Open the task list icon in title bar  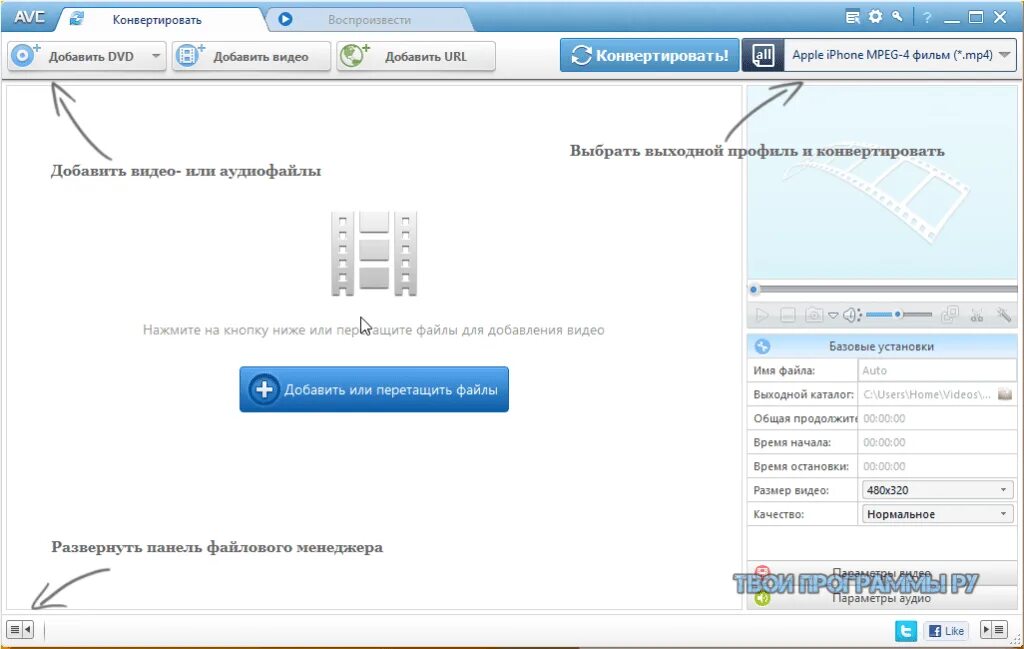pyautogui.click(x=853, y=17)
